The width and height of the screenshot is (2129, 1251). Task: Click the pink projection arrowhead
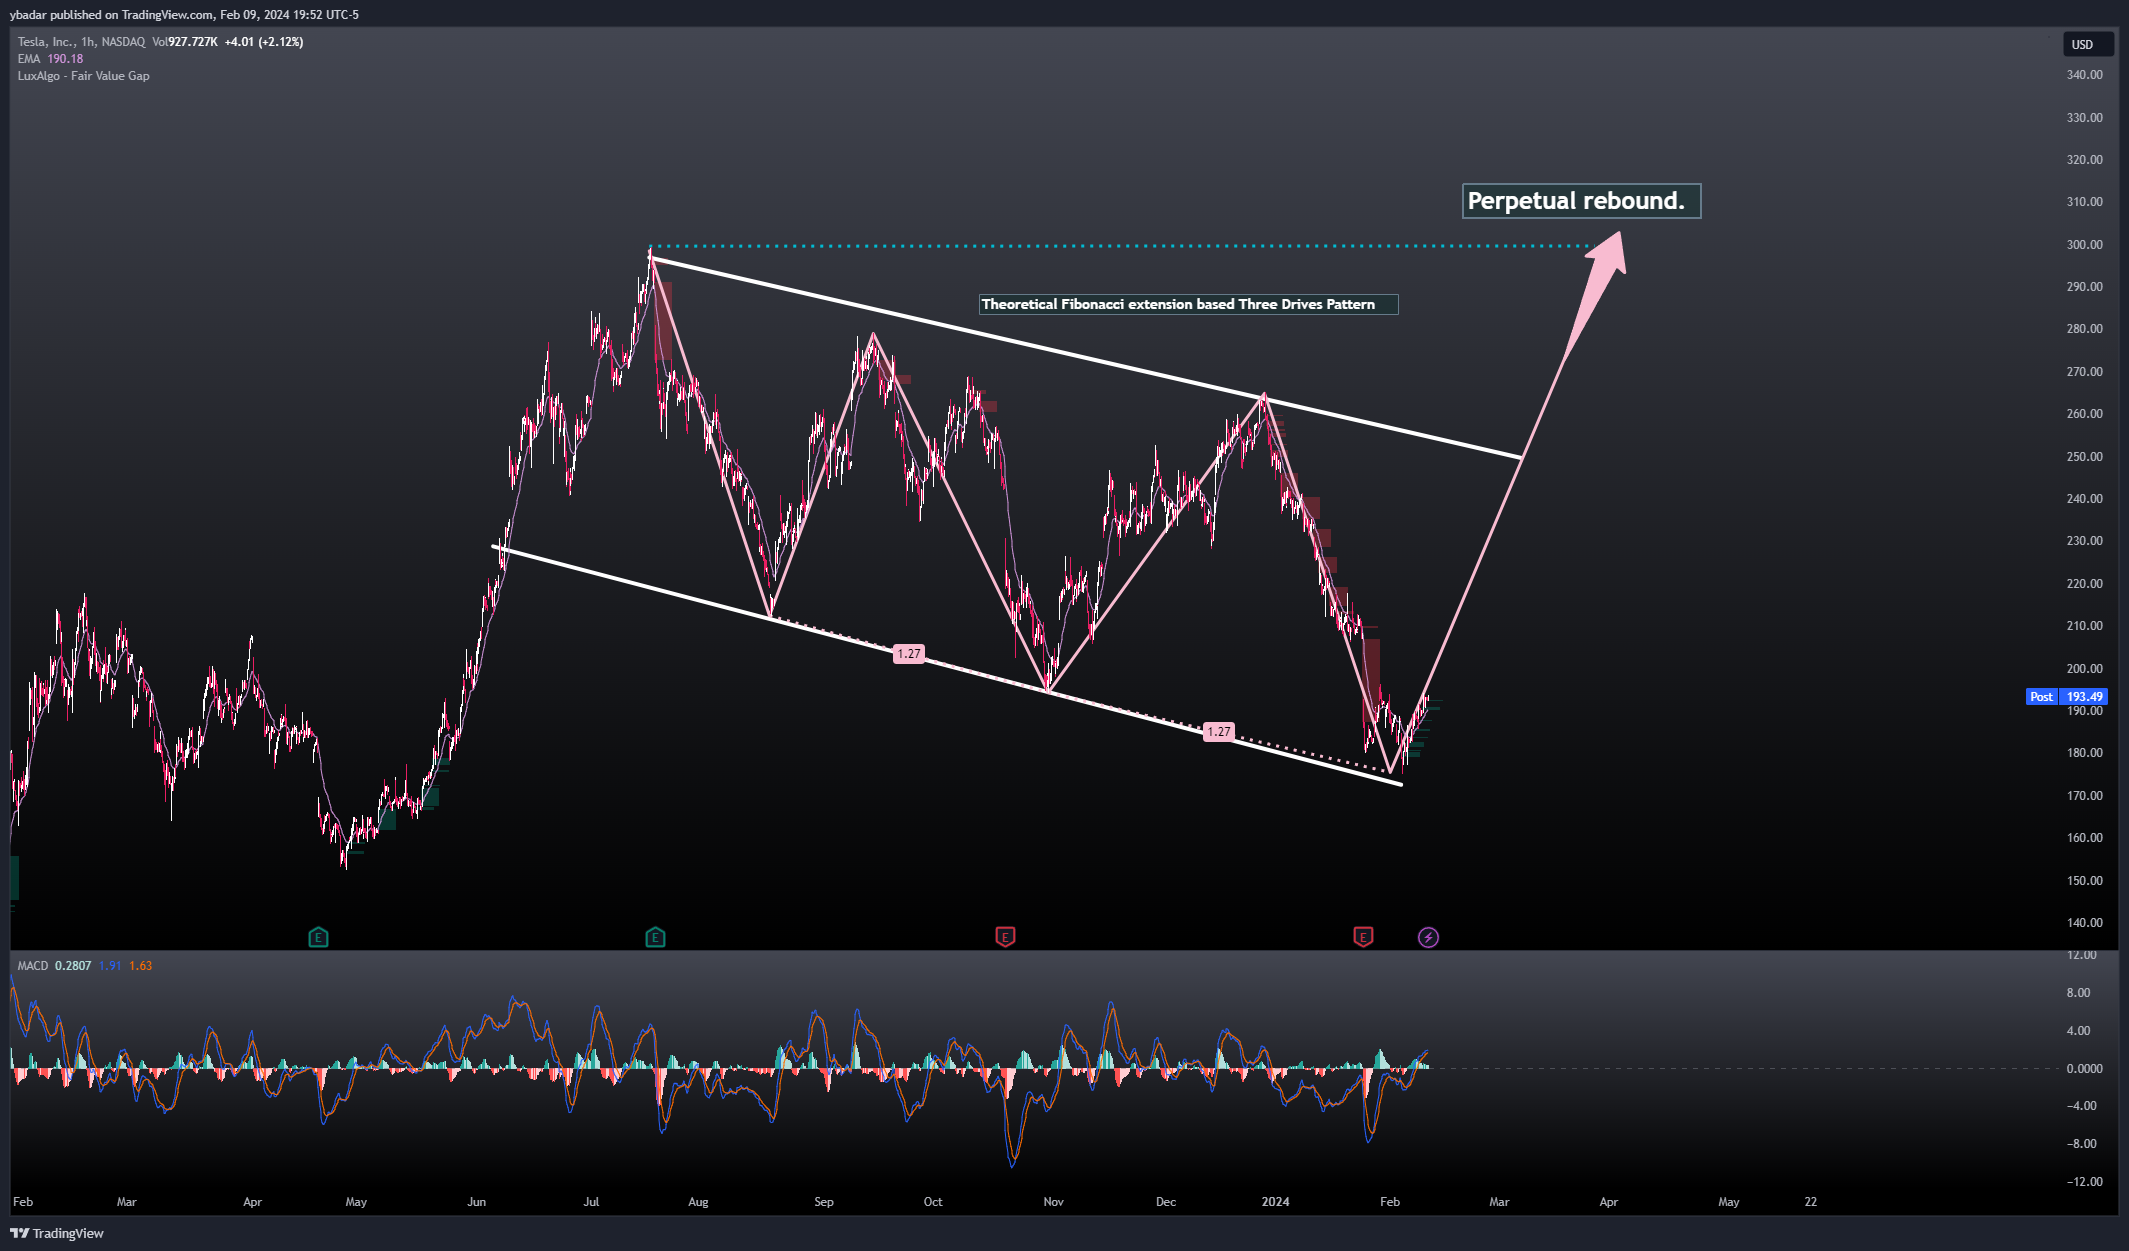point(1606,254)
